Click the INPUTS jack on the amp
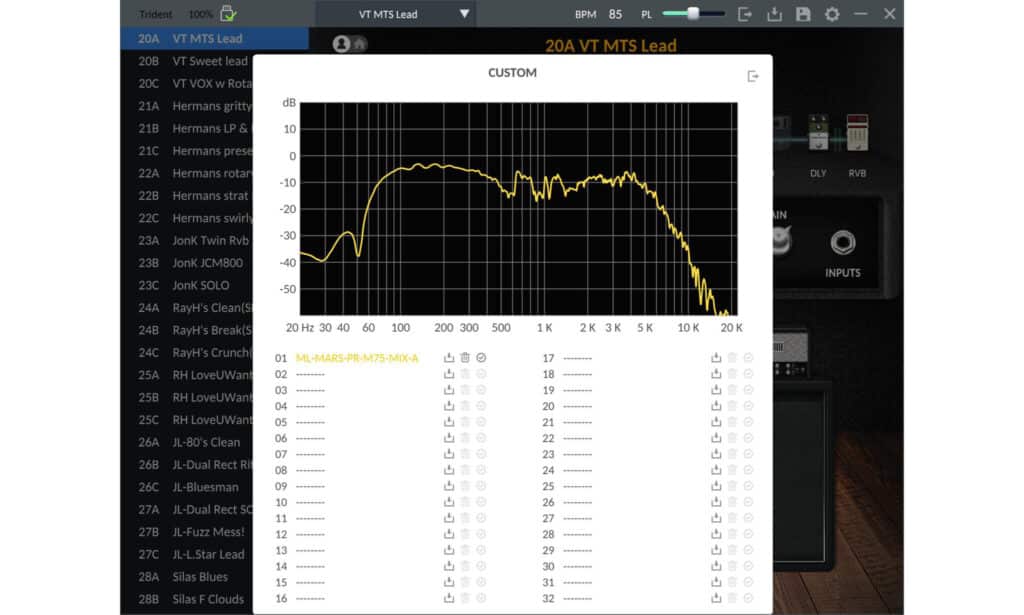 coord(842,243)
